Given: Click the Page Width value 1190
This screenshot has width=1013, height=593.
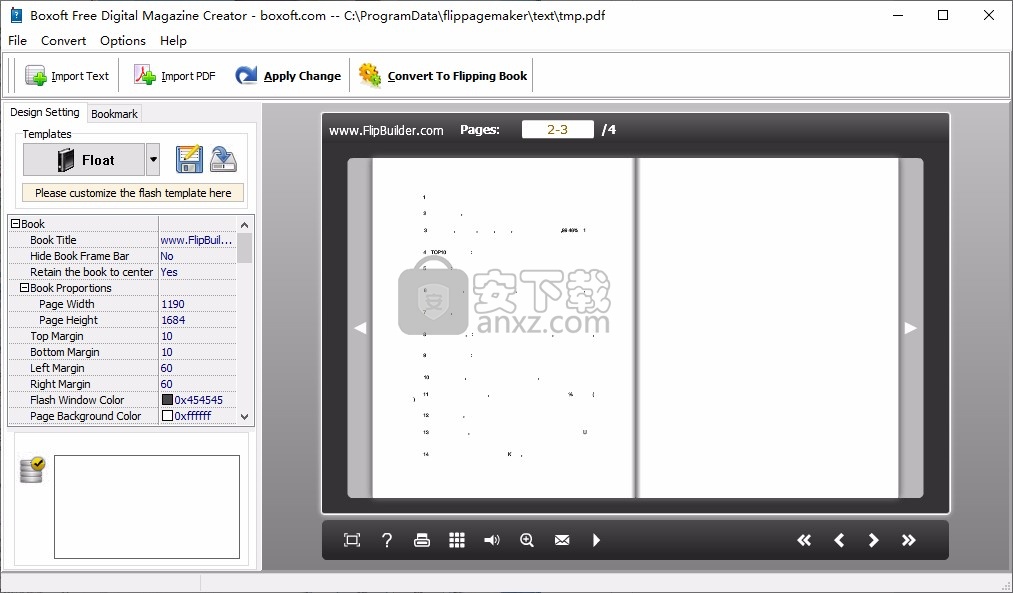Looking at the screenshot, I should 197,304.
